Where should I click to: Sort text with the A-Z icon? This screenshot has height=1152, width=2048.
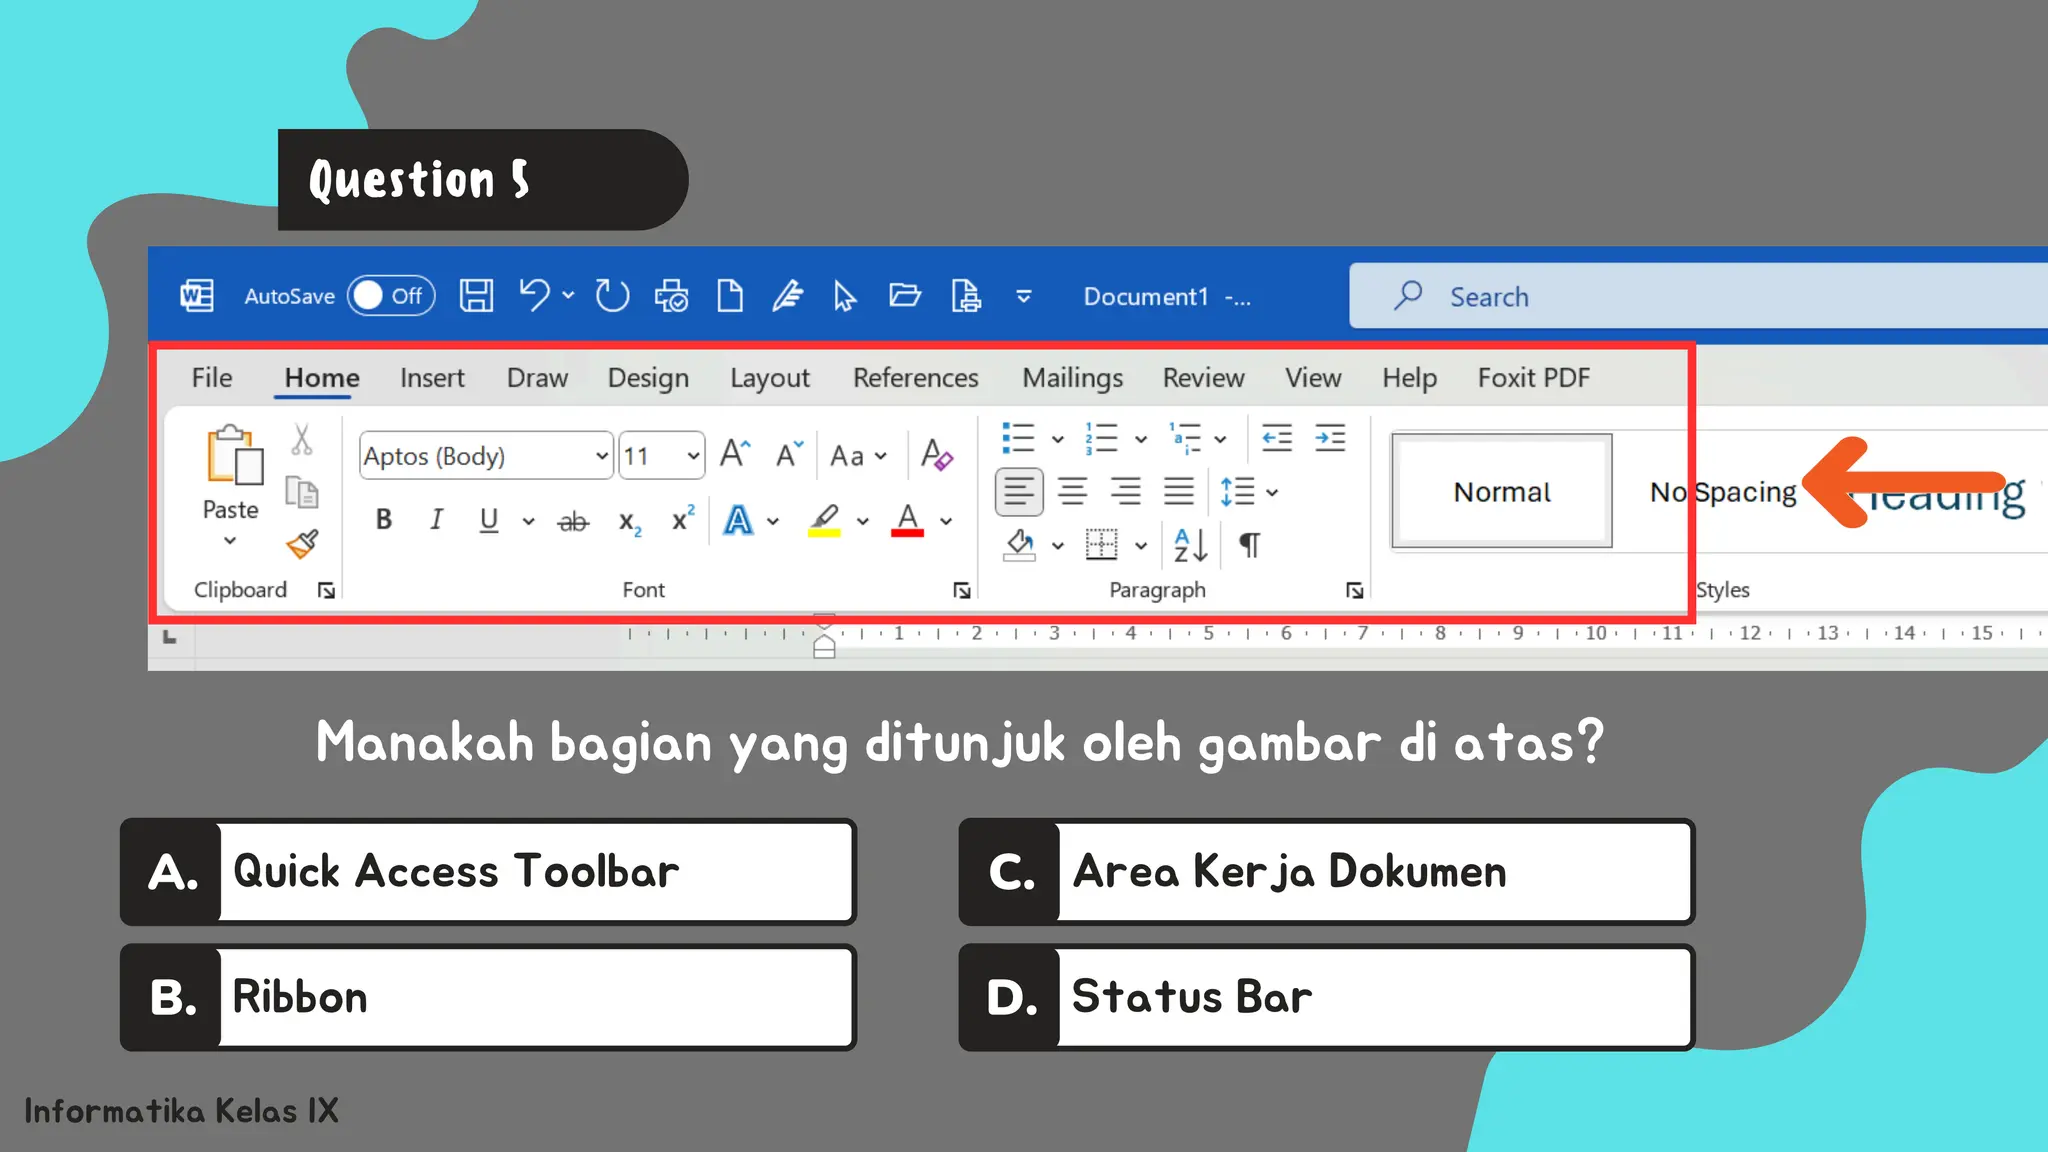(1191, 545)
